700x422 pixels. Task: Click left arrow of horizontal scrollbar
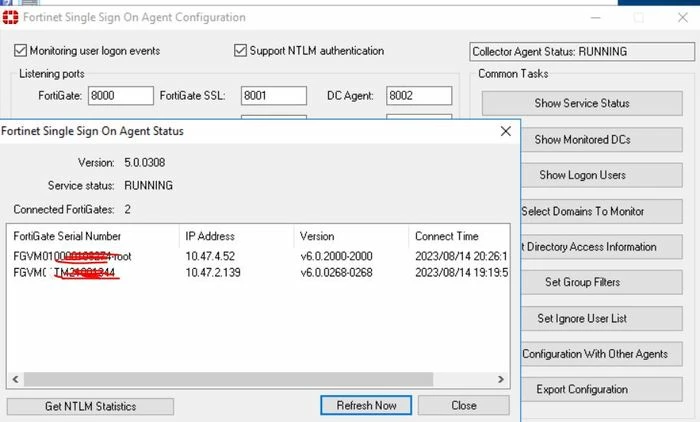pos(16,379)
